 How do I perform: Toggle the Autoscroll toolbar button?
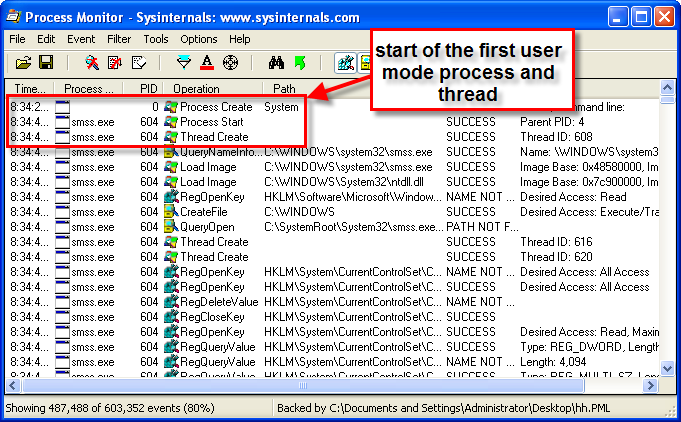(x=114, y=63)
